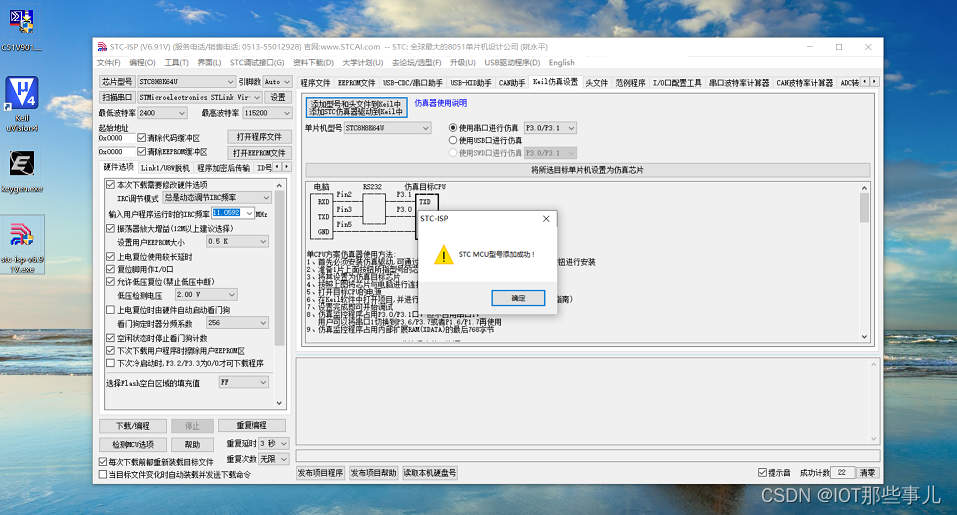Open chip model STC8H8K64U dropdown

(x=186, y=81)
